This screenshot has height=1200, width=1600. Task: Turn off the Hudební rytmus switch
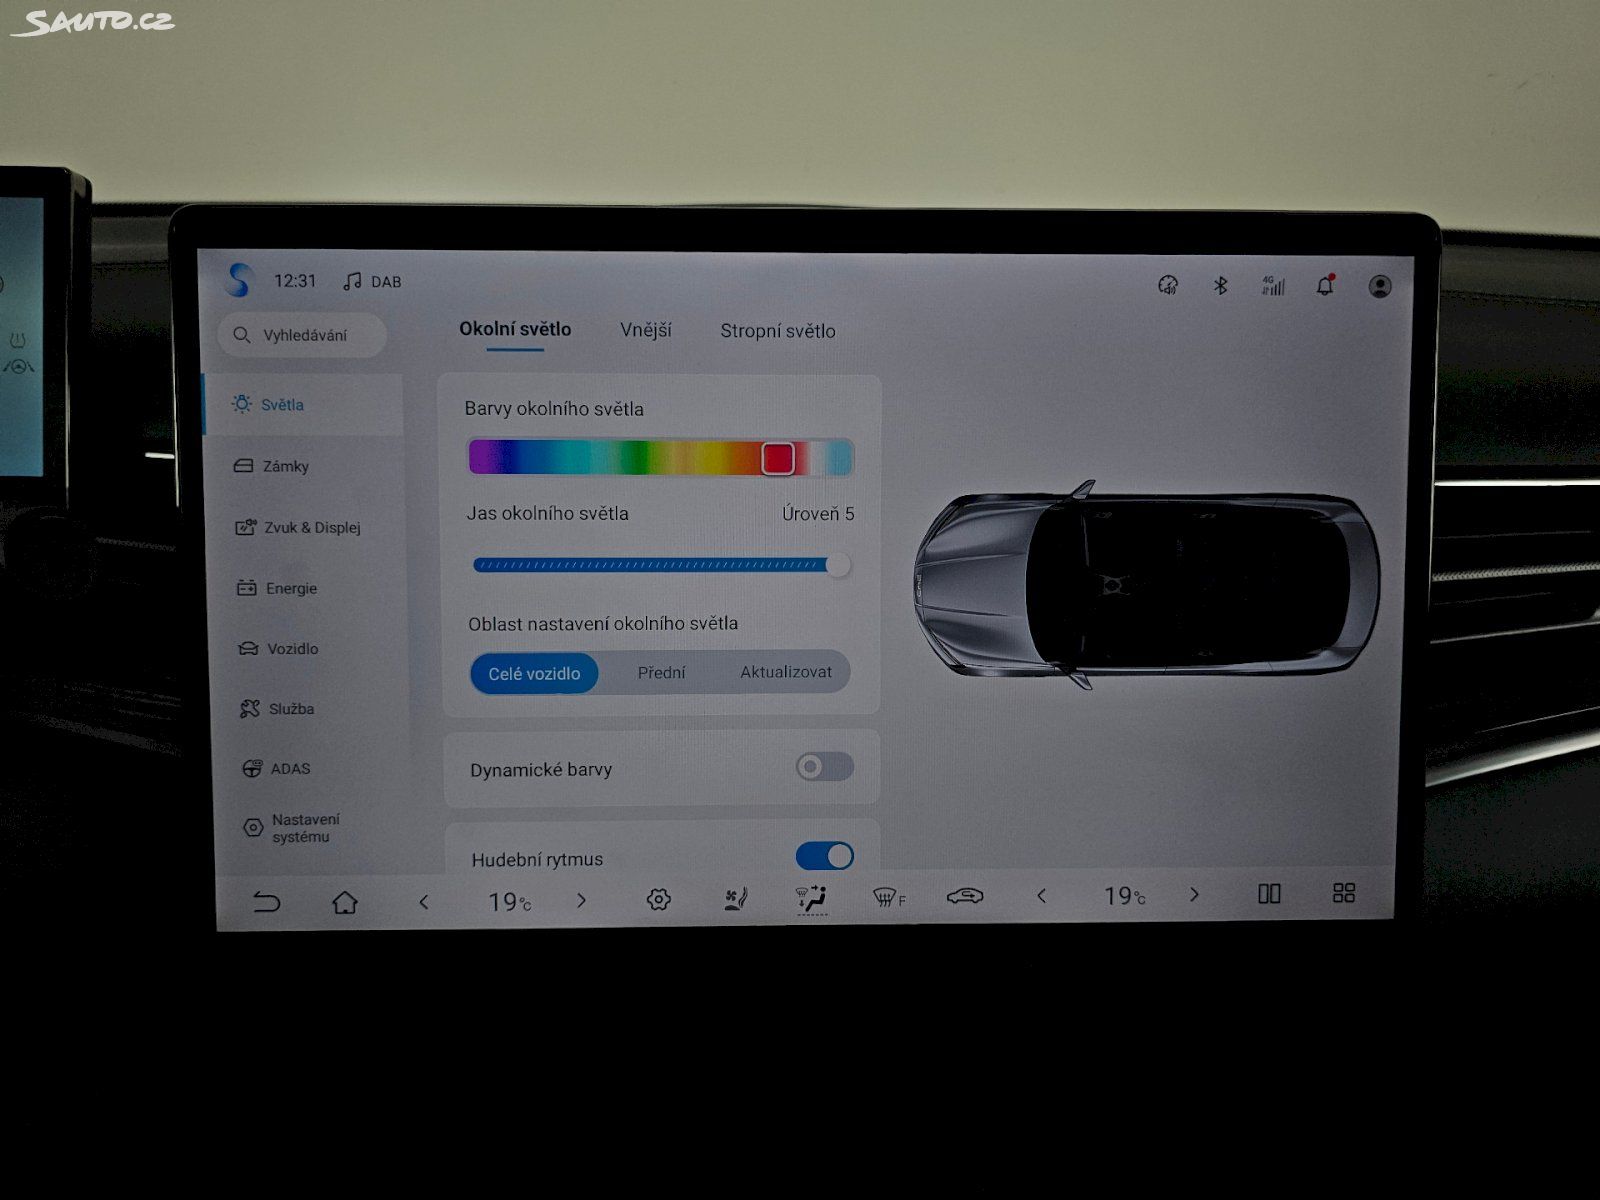[824, 856]
